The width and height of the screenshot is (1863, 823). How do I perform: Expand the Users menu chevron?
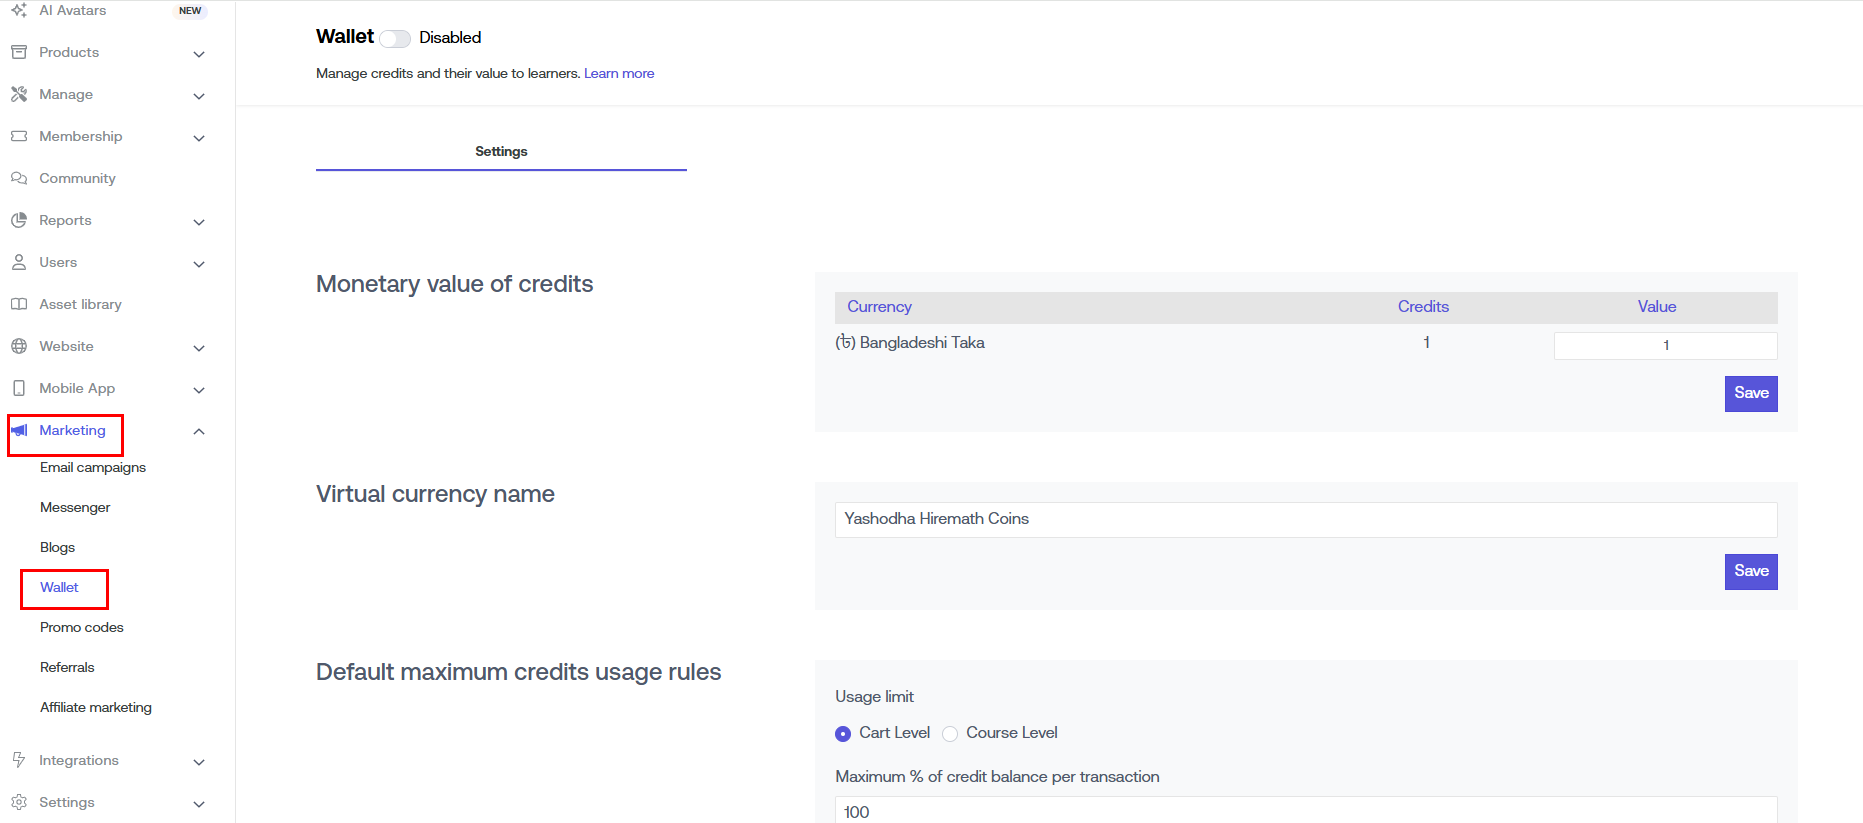click(199, 264)
